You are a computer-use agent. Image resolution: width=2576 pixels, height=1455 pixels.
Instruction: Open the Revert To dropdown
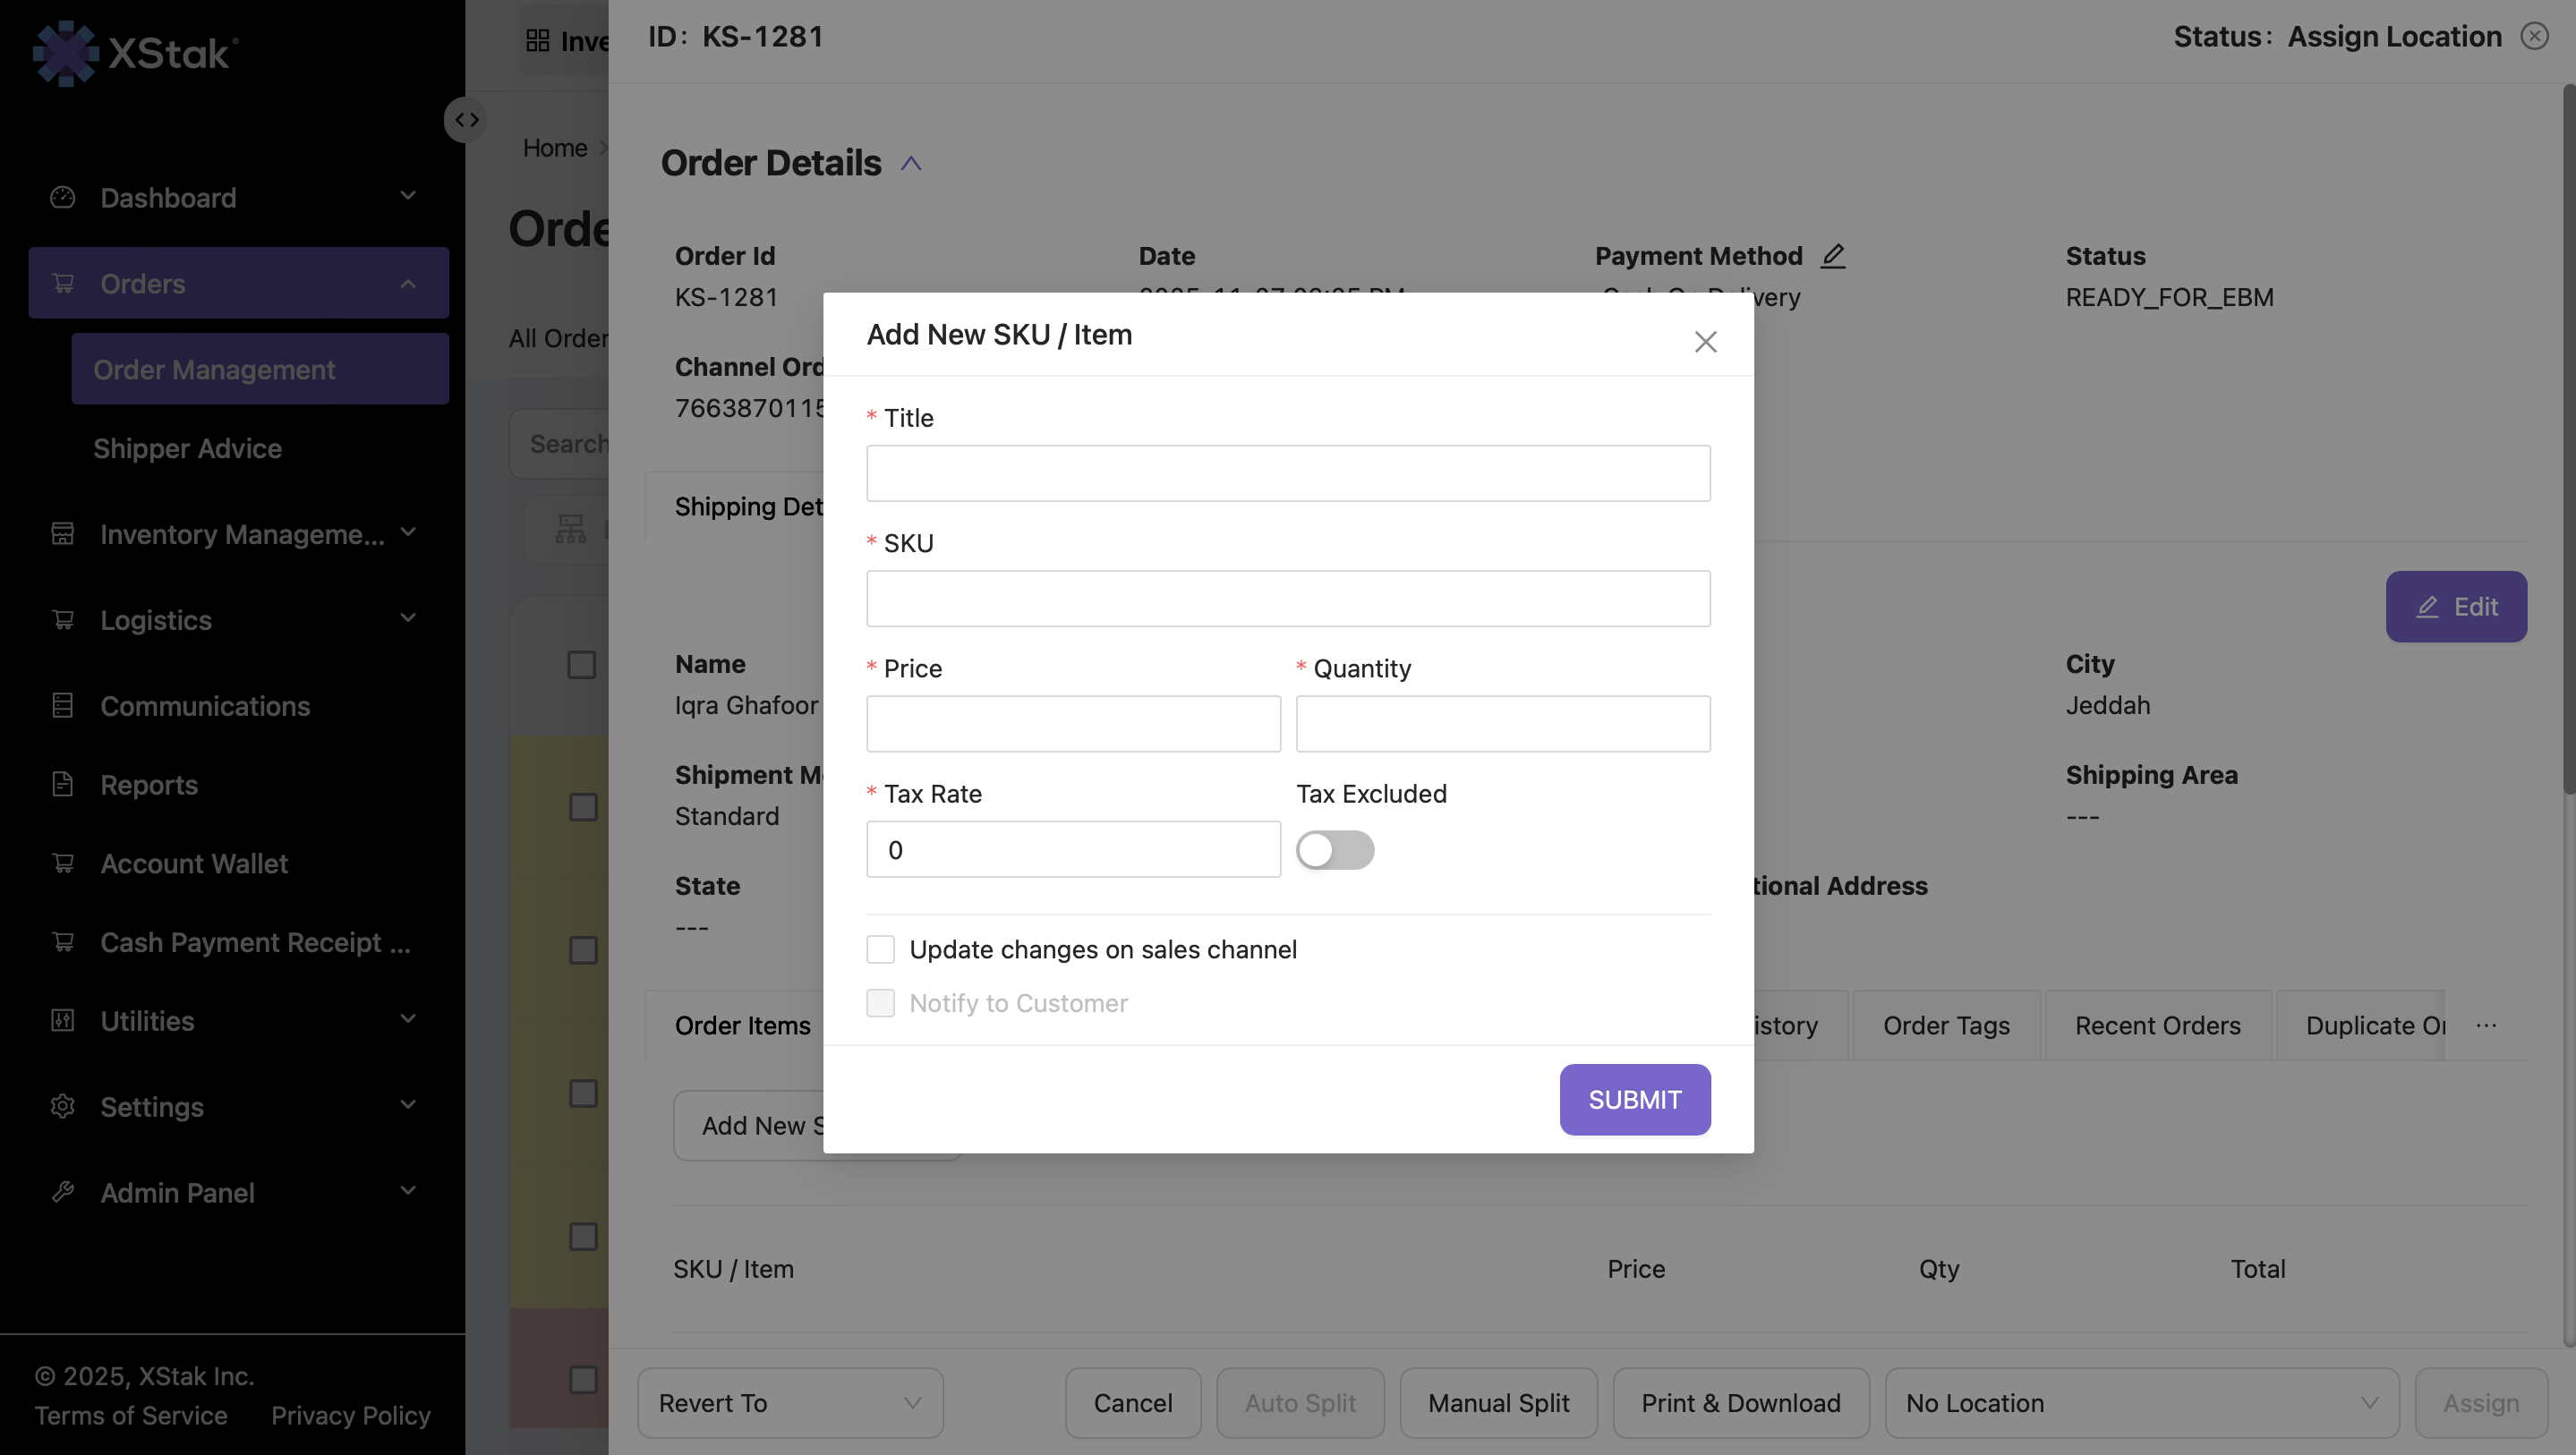[790, 1402]
